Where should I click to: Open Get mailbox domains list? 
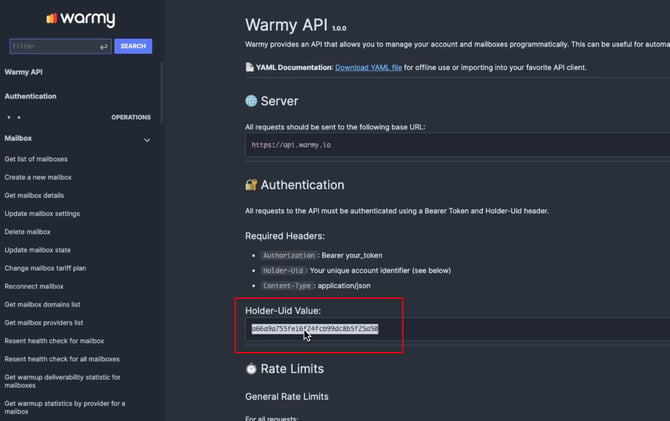point(42,304)
